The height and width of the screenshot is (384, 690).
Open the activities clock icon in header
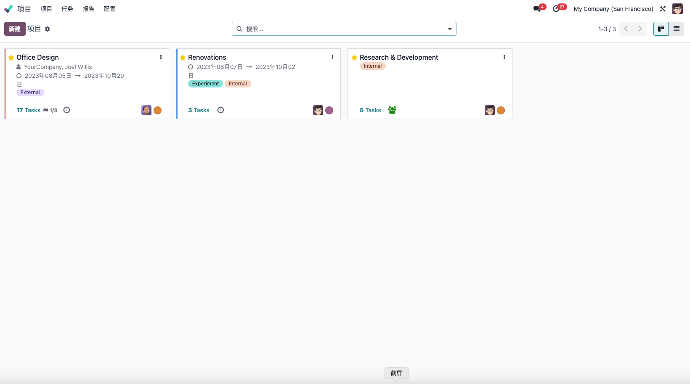coord(556,9)
